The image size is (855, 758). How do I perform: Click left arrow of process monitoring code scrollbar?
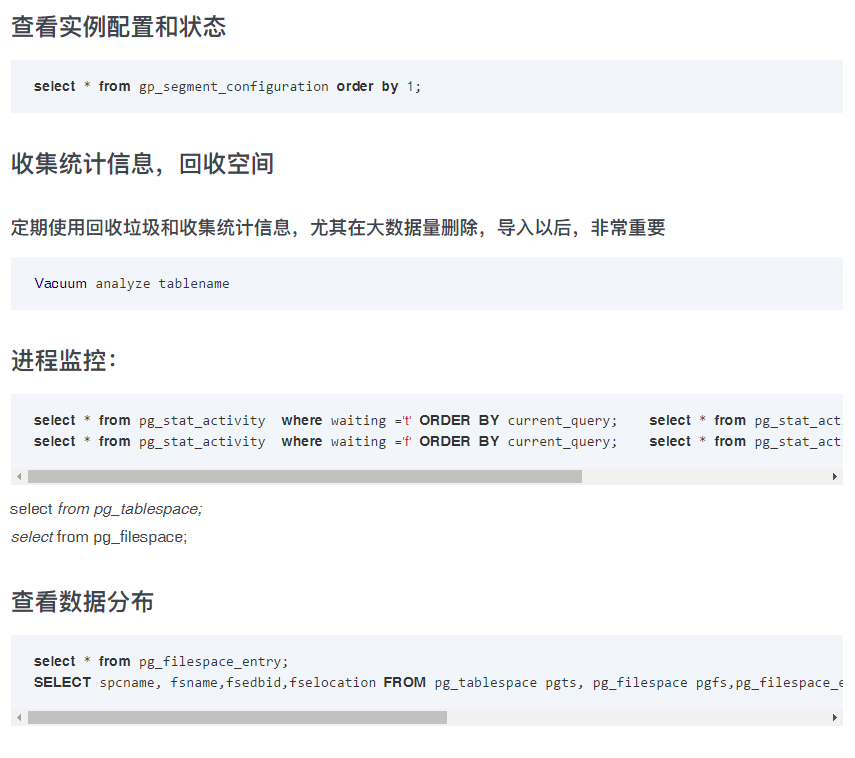19,477
